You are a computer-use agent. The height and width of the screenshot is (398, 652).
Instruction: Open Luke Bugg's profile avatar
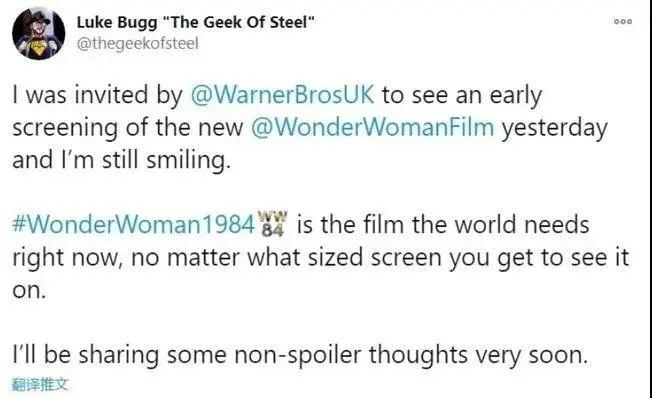[38, 33]
